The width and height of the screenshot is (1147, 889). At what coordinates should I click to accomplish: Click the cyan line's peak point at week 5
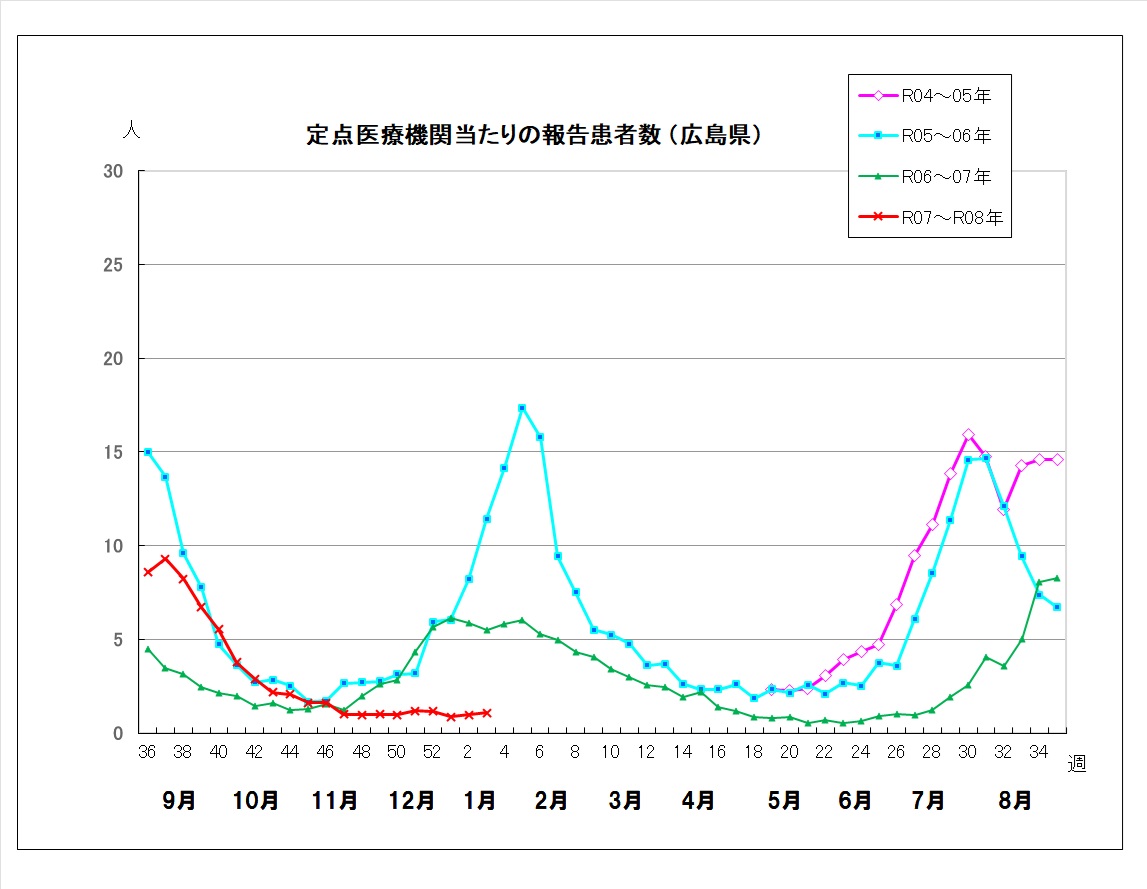(x=522, y=408)
